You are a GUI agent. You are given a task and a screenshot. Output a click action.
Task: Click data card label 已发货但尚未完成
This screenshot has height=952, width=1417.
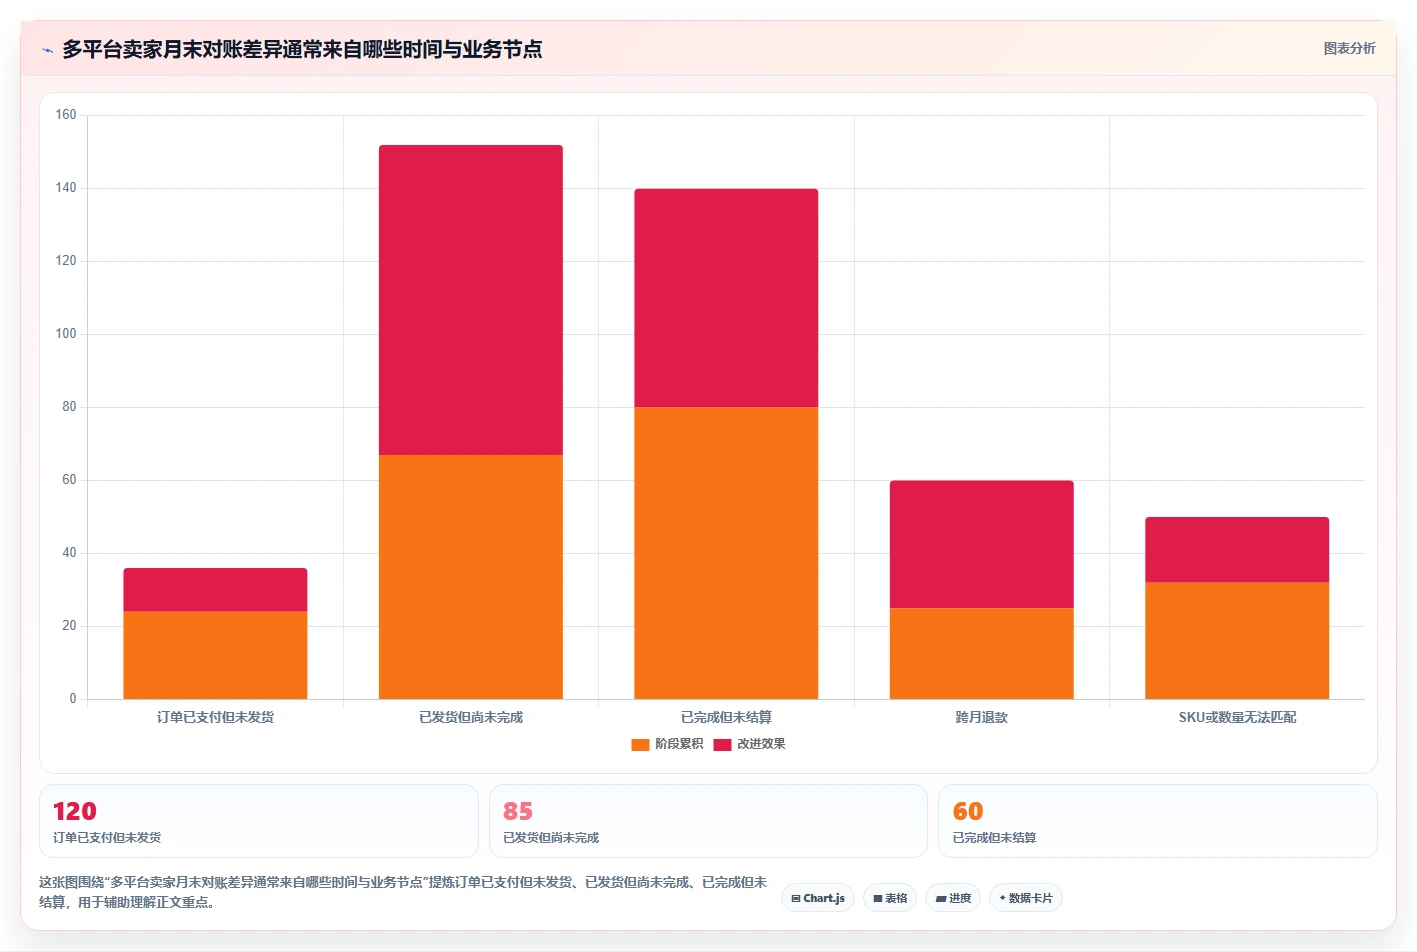(x=551, y=838)
